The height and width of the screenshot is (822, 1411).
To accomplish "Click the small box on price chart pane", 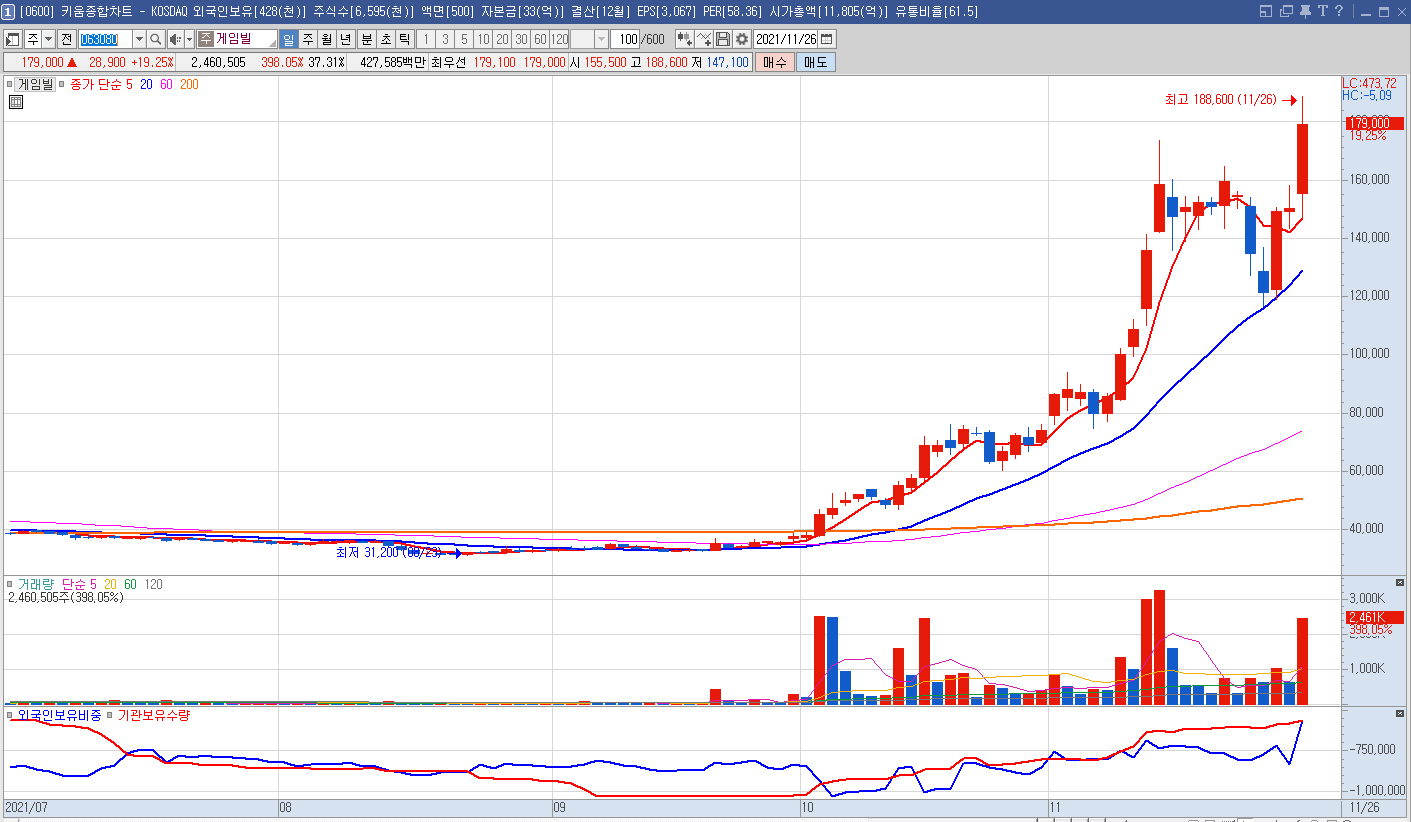I will [x=10, y=85].
